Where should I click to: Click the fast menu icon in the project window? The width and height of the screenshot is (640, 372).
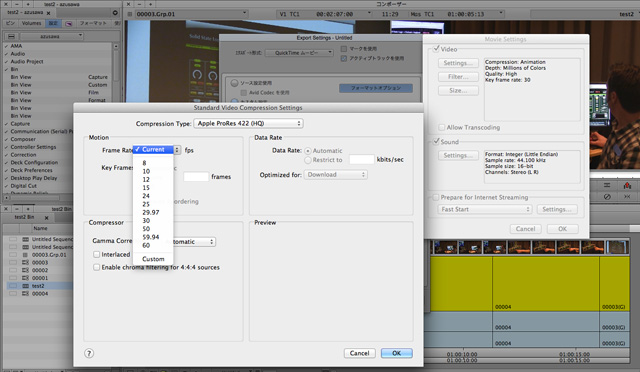pos(11,36)
